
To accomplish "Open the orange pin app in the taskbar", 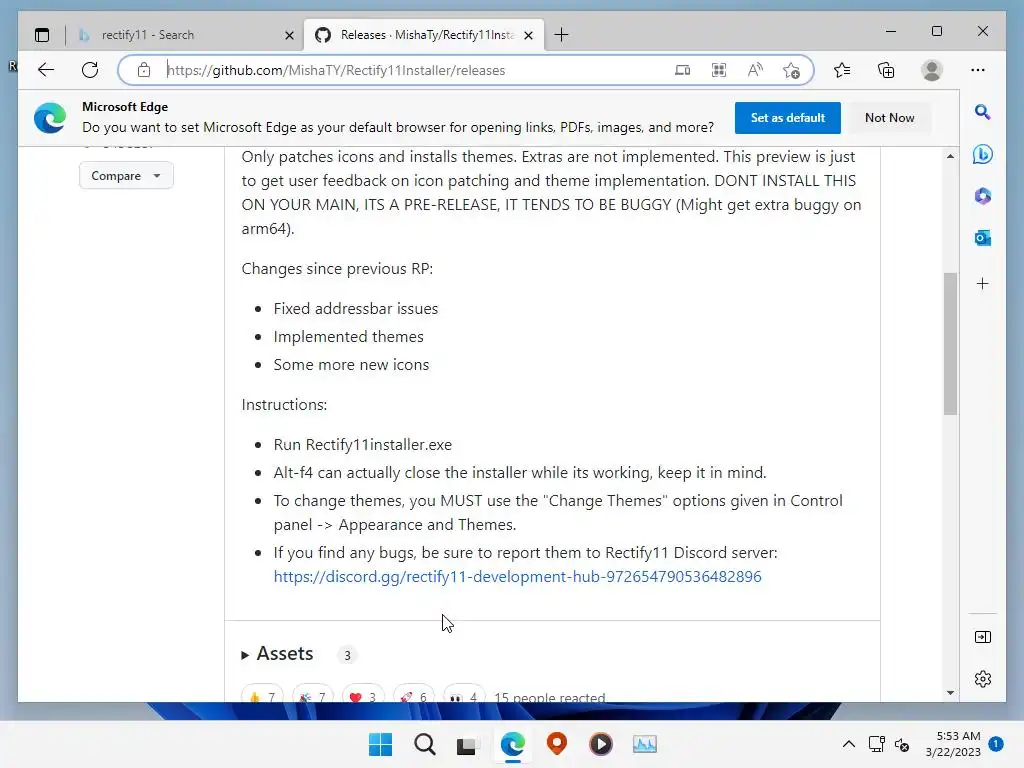I will pyautogui.click(x=556, y=743).
